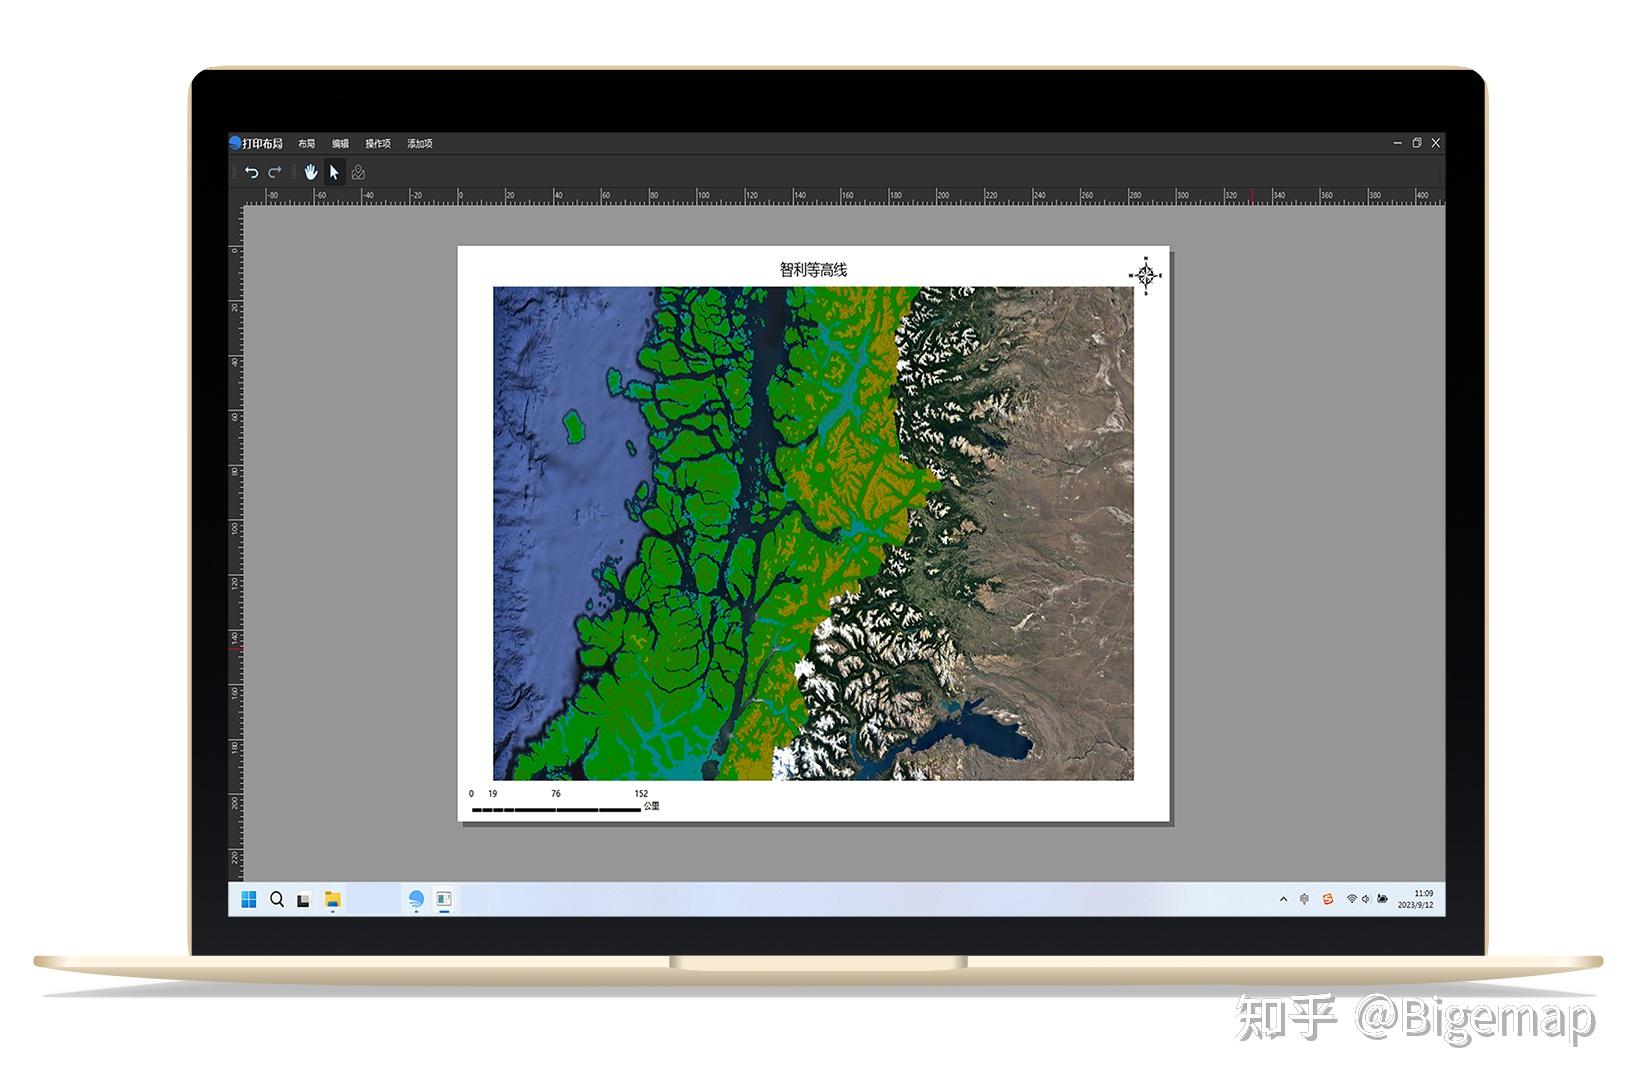This screenshot has width=1638, height=1092.
Task: Open Wi-Fi settings from the system tray
Action: [x=1352, y=899]
